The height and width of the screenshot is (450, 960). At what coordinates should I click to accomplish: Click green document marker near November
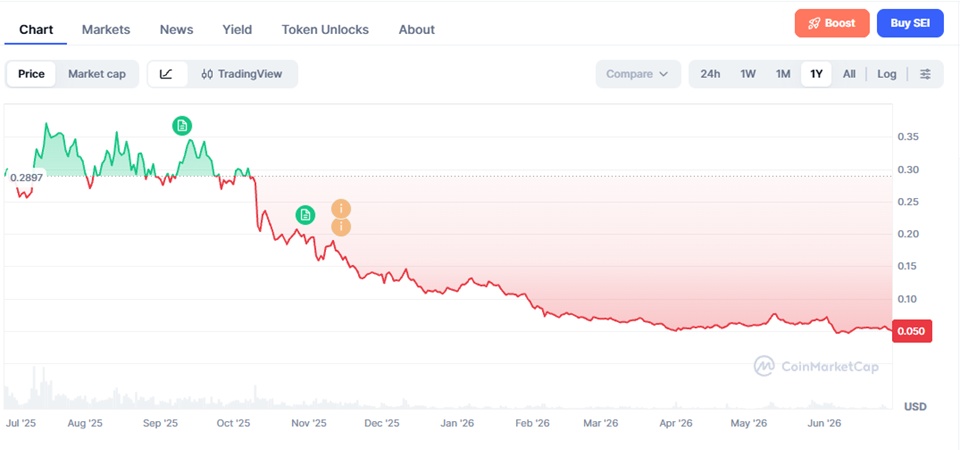point(306,214)
